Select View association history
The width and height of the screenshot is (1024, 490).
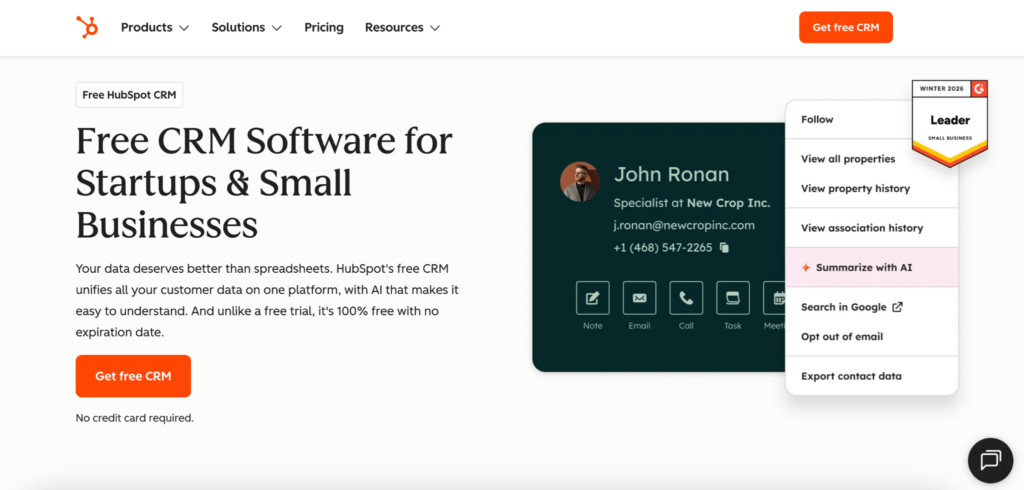[x=861, y=228]
